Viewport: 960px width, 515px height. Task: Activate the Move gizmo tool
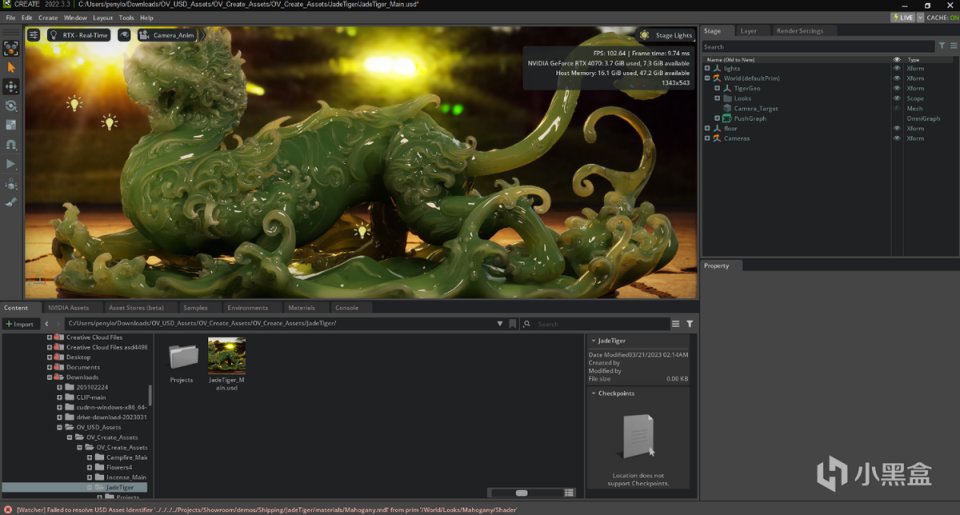tap(11, 86)
